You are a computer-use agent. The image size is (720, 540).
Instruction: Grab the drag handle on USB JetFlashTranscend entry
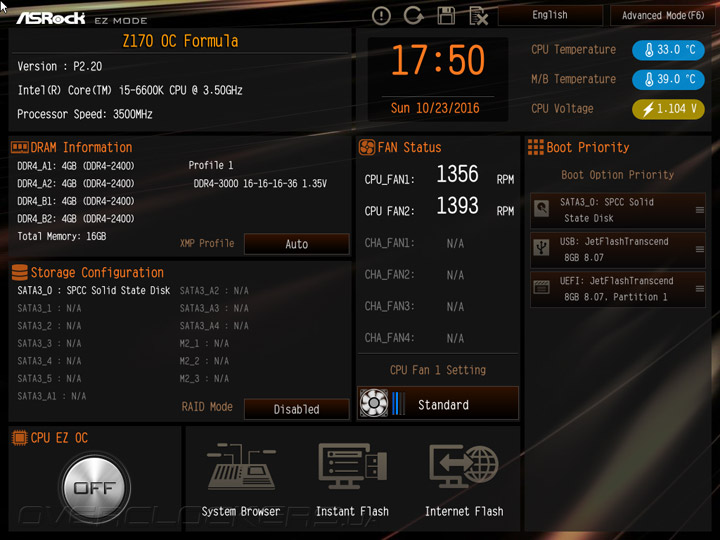tap(700, 249)
